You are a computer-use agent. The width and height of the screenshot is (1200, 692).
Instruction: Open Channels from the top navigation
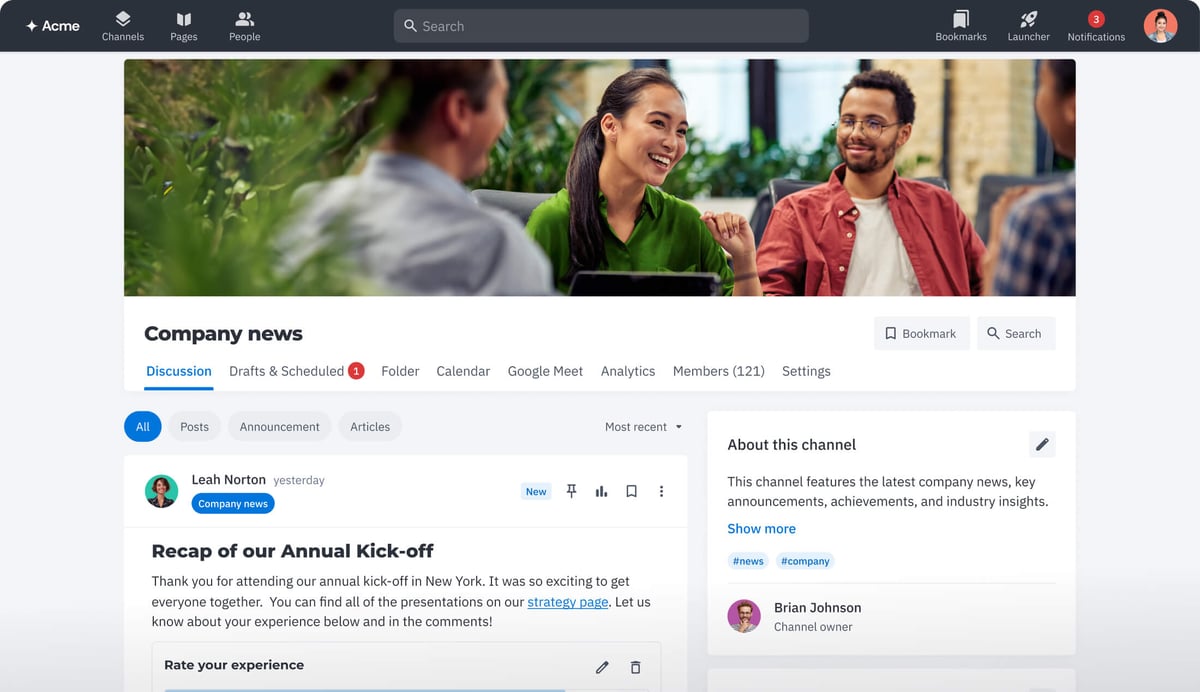pyautogui.click(x=122, y=26)
